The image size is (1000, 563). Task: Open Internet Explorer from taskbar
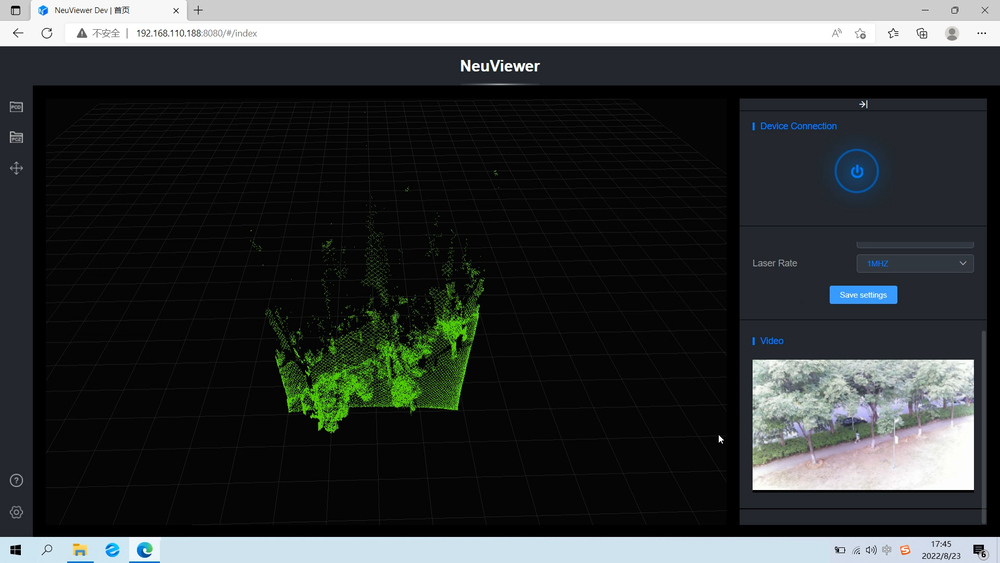point(112,550)
